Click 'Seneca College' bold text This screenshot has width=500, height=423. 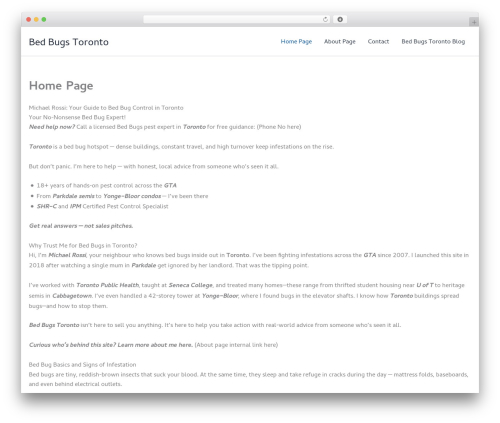[x=190, y=285]
